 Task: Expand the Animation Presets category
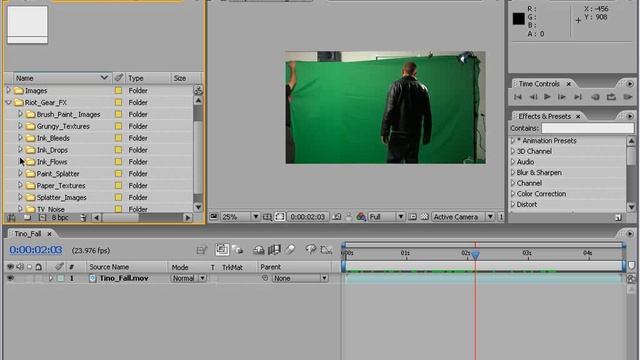tap(513, 140)
